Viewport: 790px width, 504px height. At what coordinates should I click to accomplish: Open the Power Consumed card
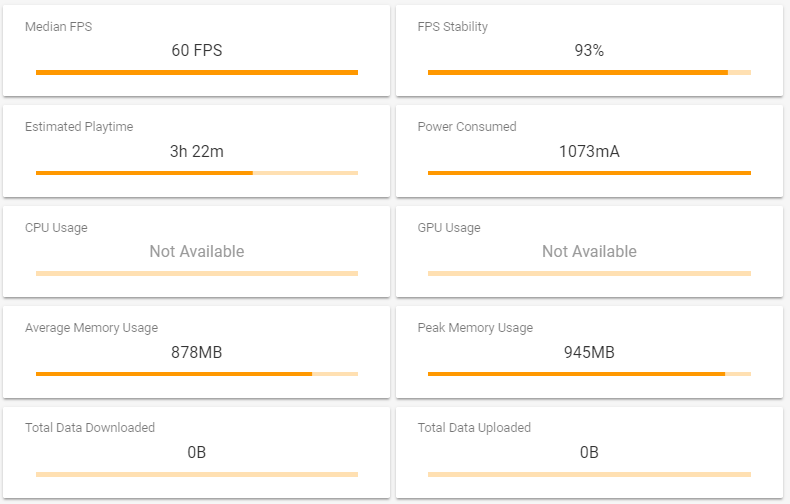pyautogui.click(x=589, y=151)
